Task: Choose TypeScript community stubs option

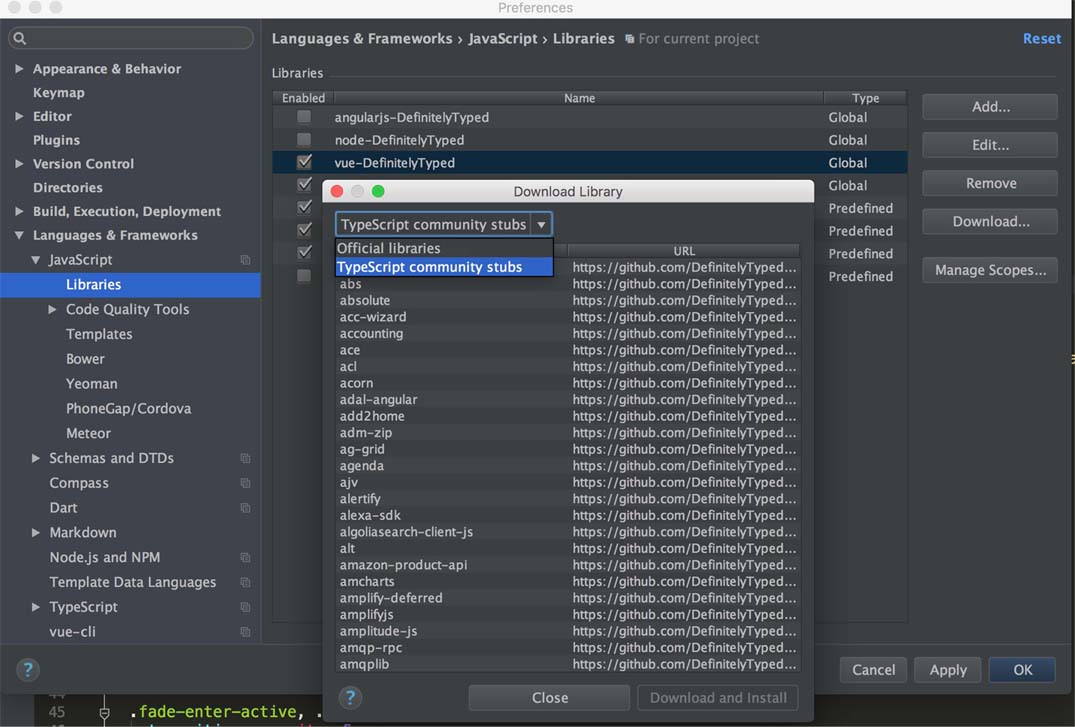Action: click(444, 267)
